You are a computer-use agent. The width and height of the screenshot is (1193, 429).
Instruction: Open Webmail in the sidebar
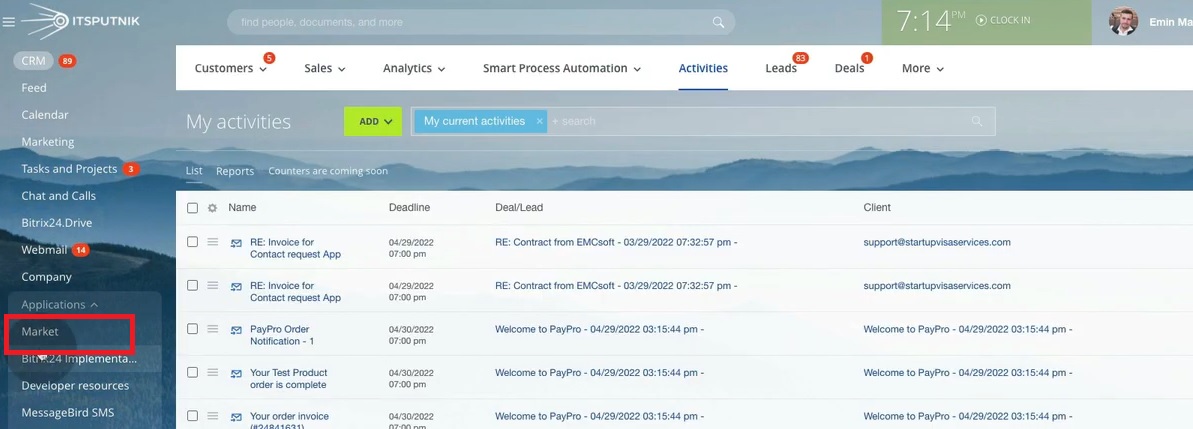(44, 249)
